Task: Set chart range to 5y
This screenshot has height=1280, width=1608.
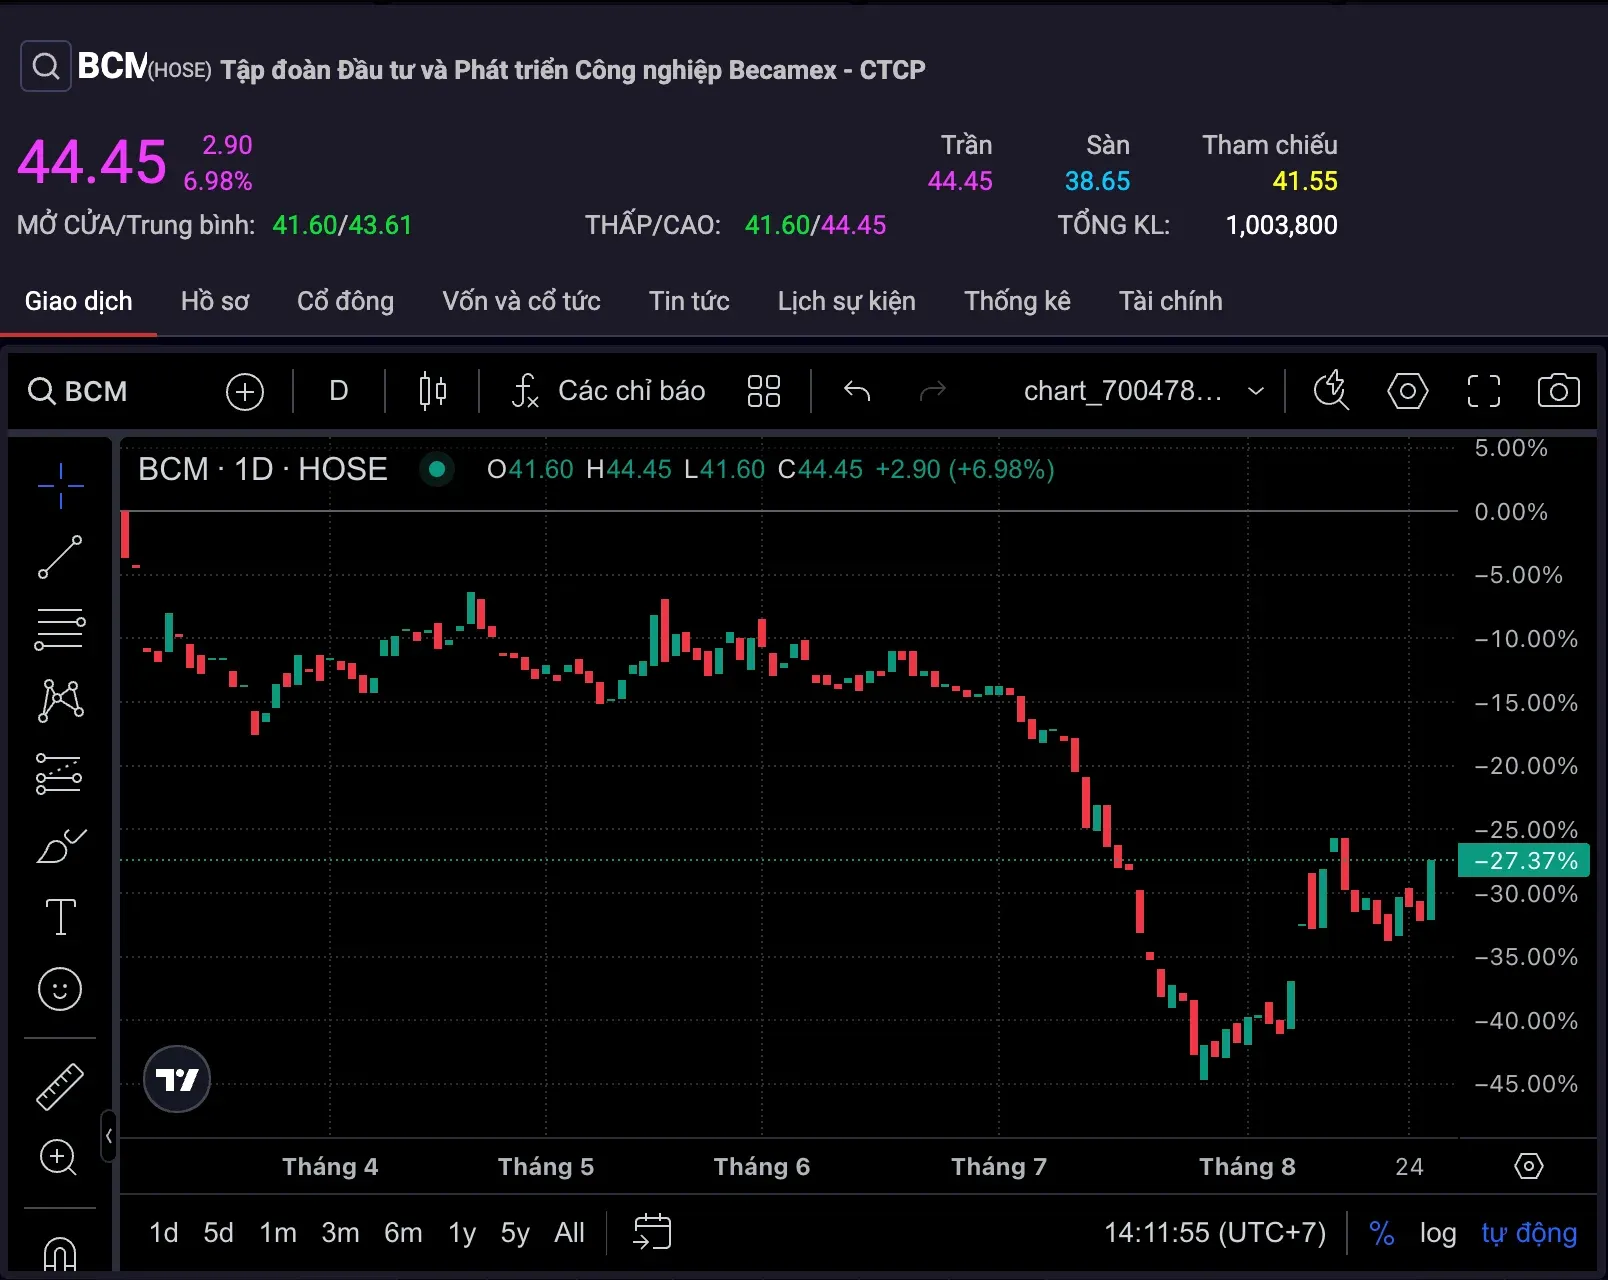Action: coord(515,1233)
